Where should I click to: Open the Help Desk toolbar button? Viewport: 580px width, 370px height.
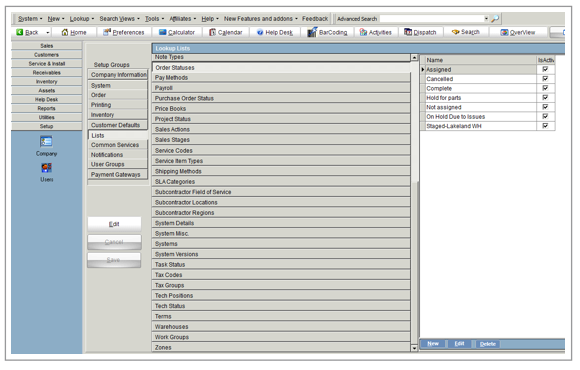coord(275,32)
